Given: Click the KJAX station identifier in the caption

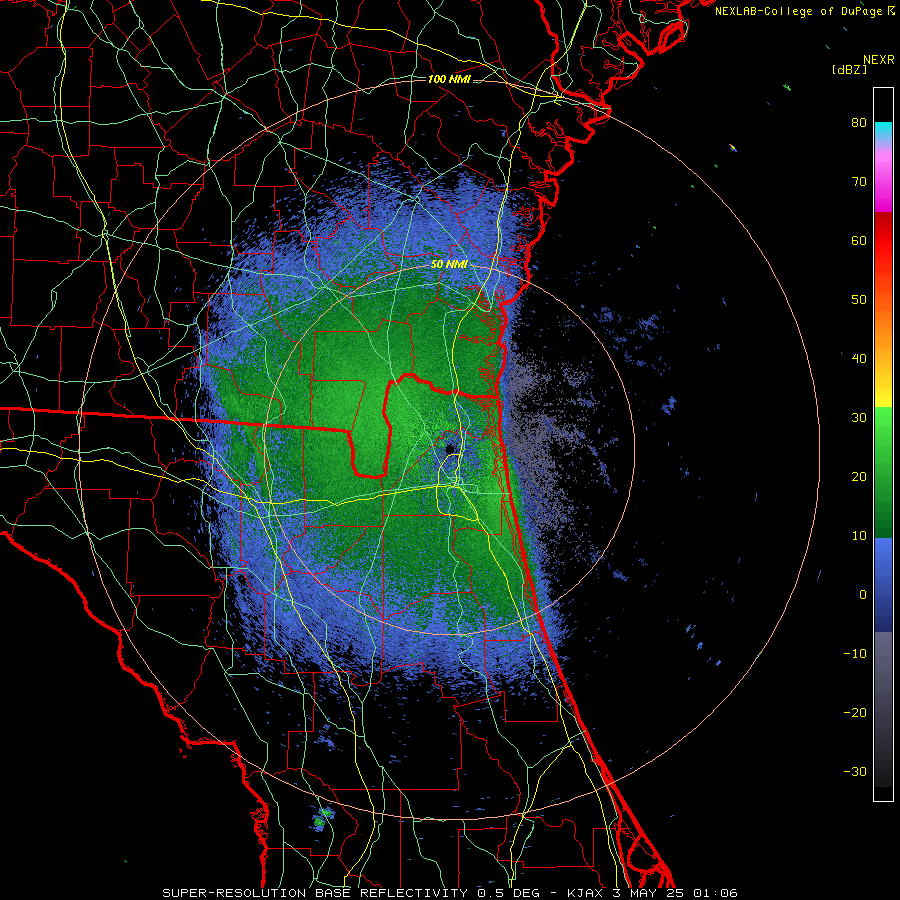Looking at the screenshot, I should pyautogui.click(x=586, y=893).
